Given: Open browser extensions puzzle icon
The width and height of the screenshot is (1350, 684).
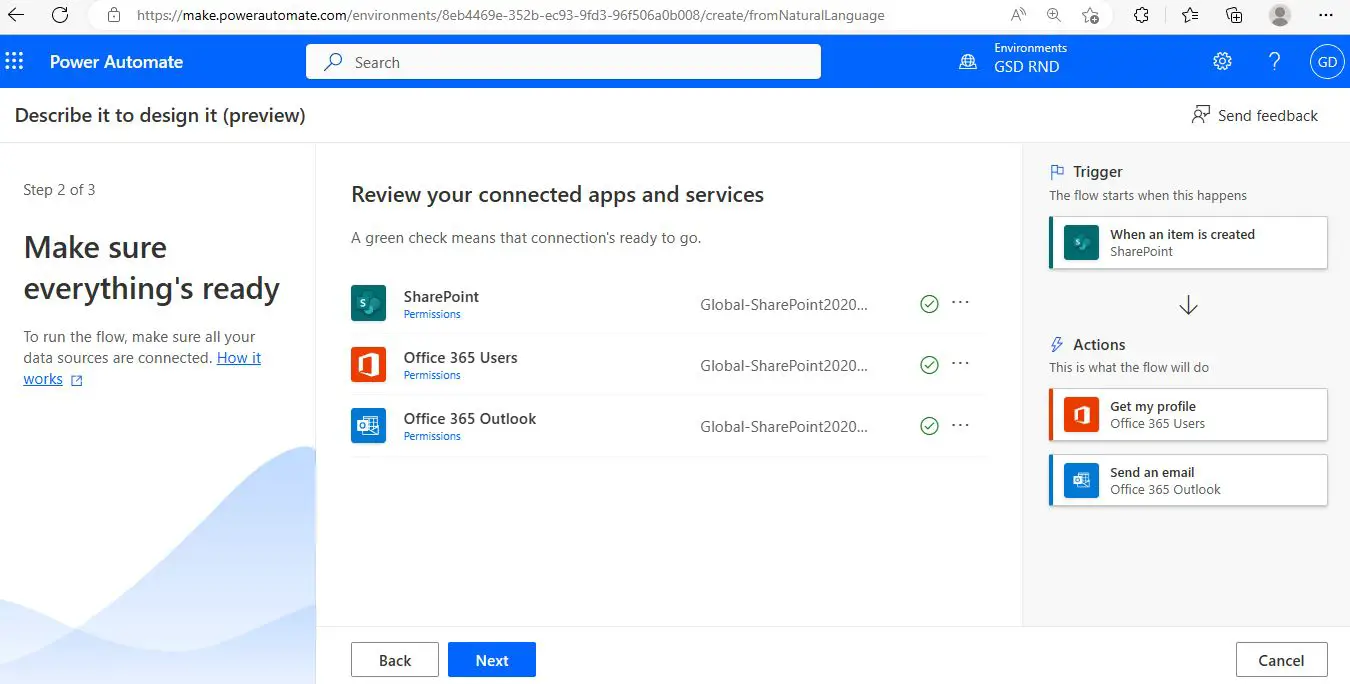Looking at the screenshot, I should click(1141, 15).
